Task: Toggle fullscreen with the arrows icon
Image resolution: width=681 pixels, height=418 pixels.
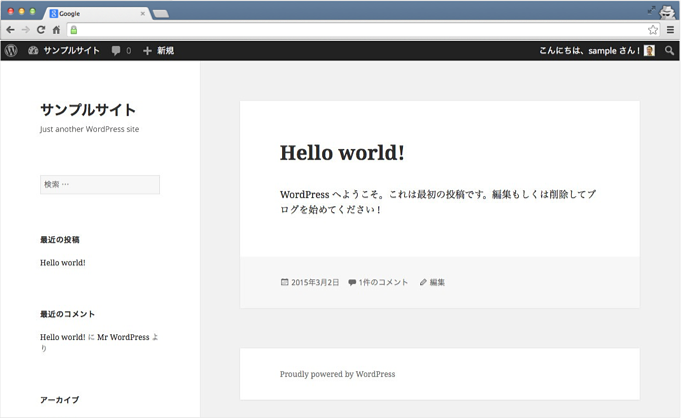Action: coord(651,10)
